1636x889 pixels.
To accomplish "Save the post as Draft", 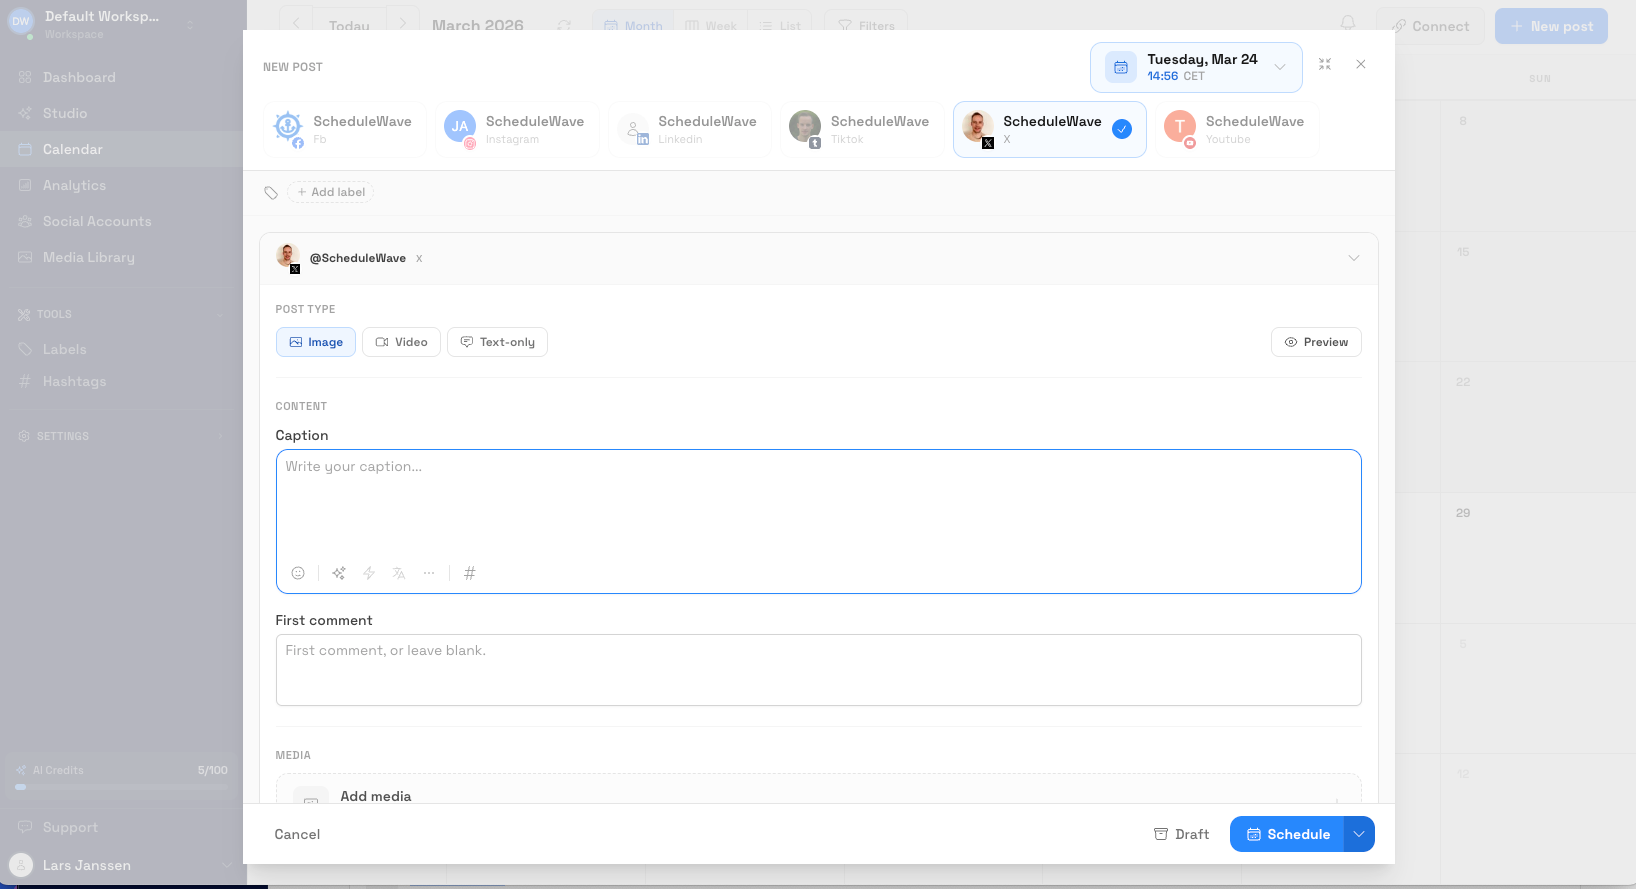I will tap(1181, 834).
